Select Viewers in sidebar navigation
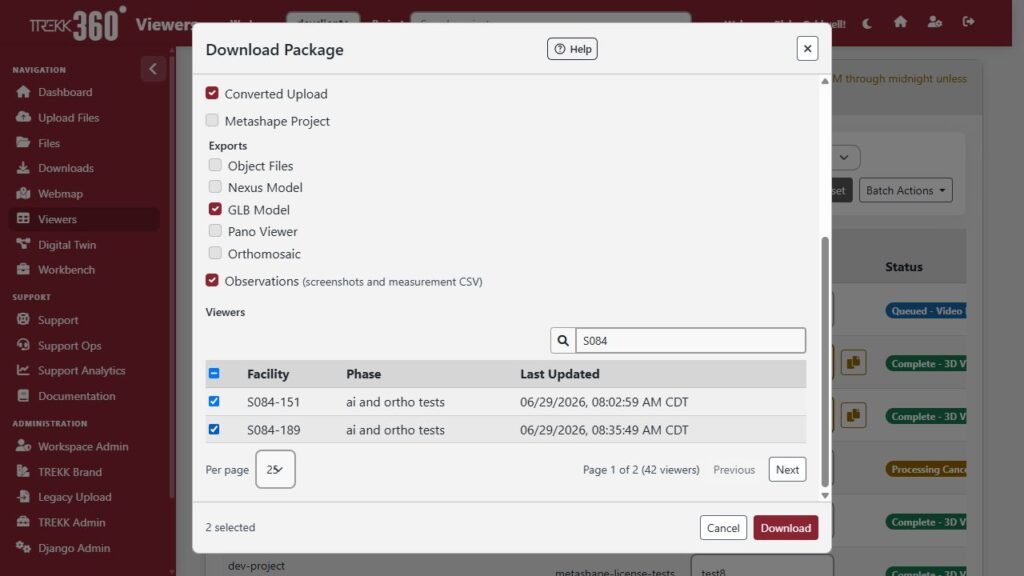 click(84, 219)
